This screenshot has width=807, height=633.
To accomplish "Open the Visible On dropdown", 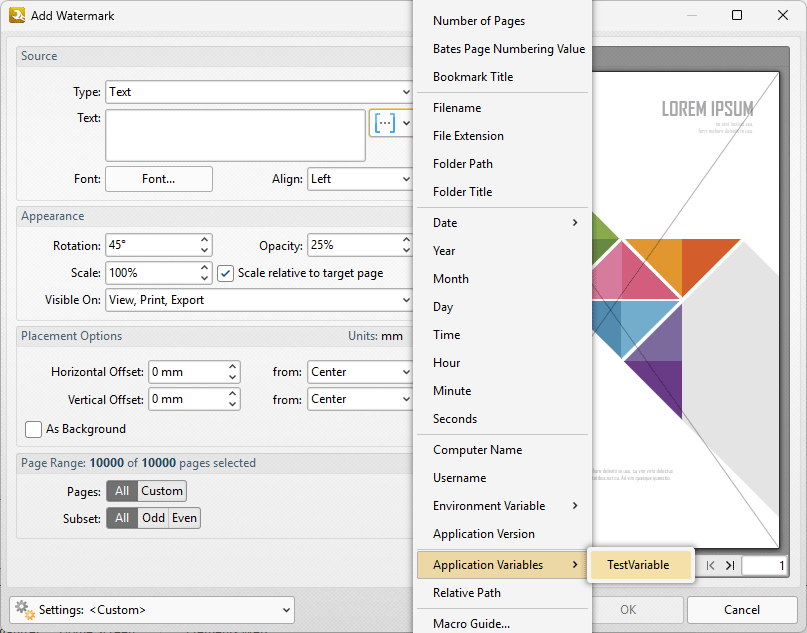I will coord(259,300).
